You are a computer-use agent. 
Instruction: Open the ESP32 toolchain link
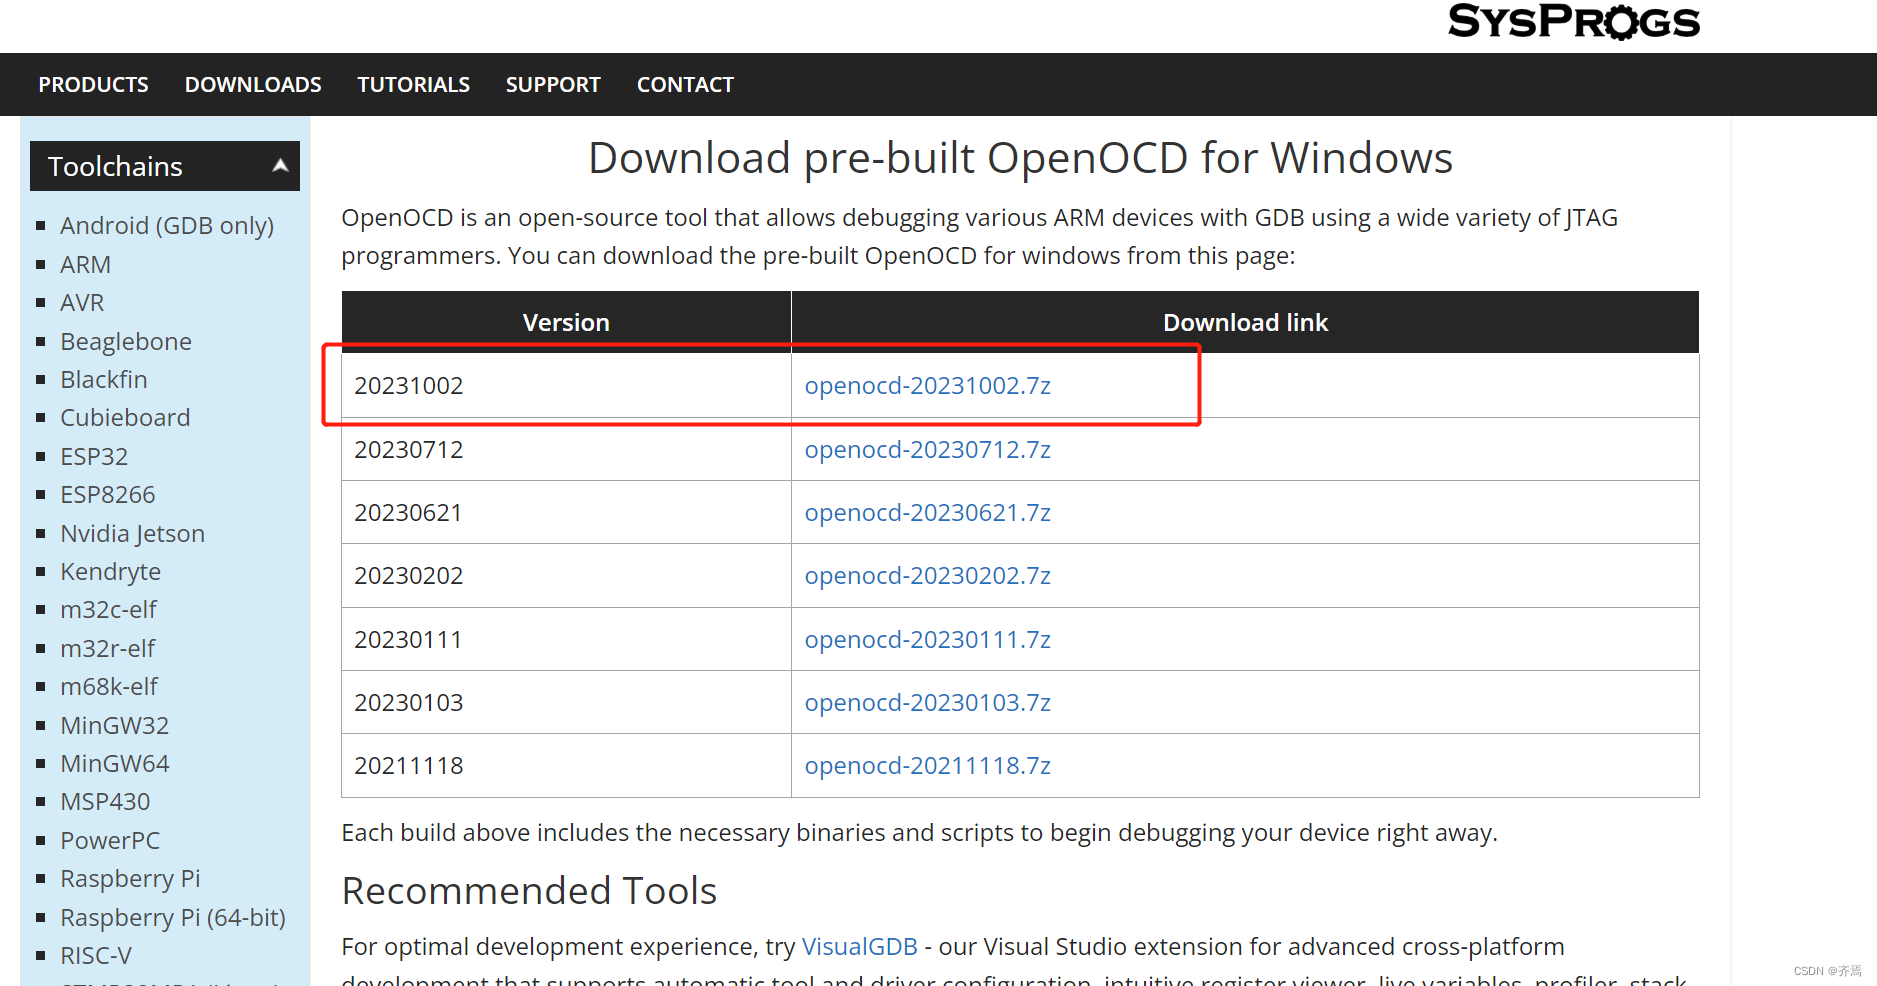point(94,457)
